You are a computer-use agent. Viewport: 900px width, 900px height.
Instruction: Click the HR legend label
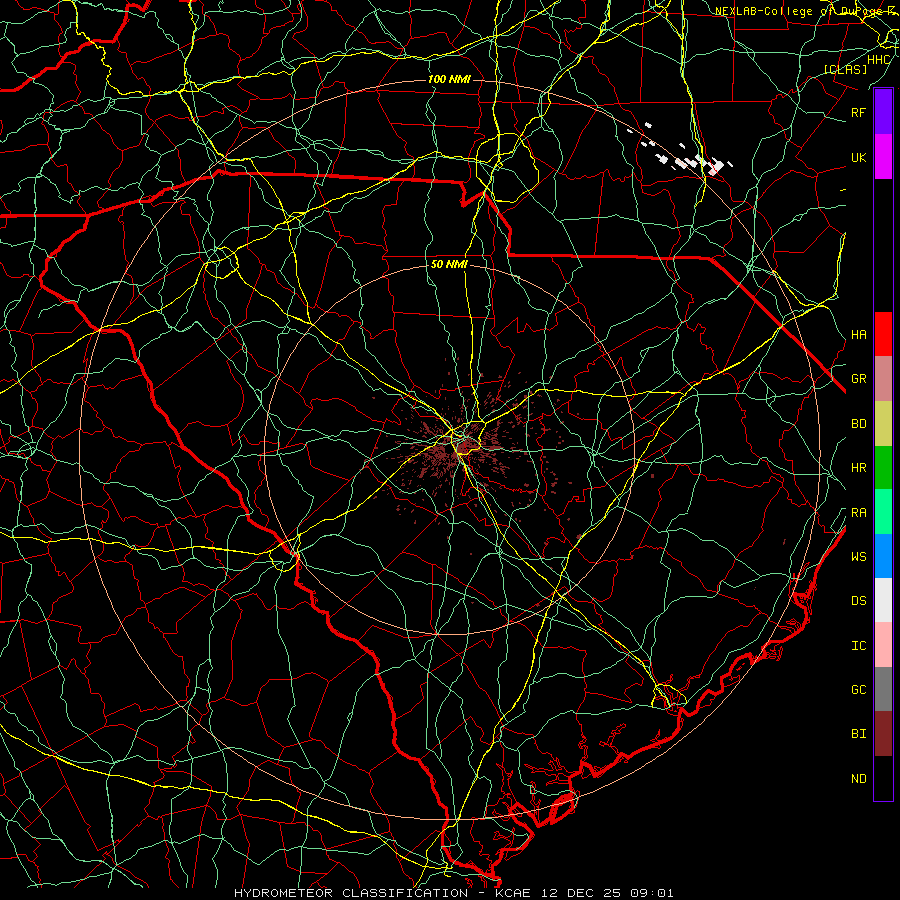858,468
